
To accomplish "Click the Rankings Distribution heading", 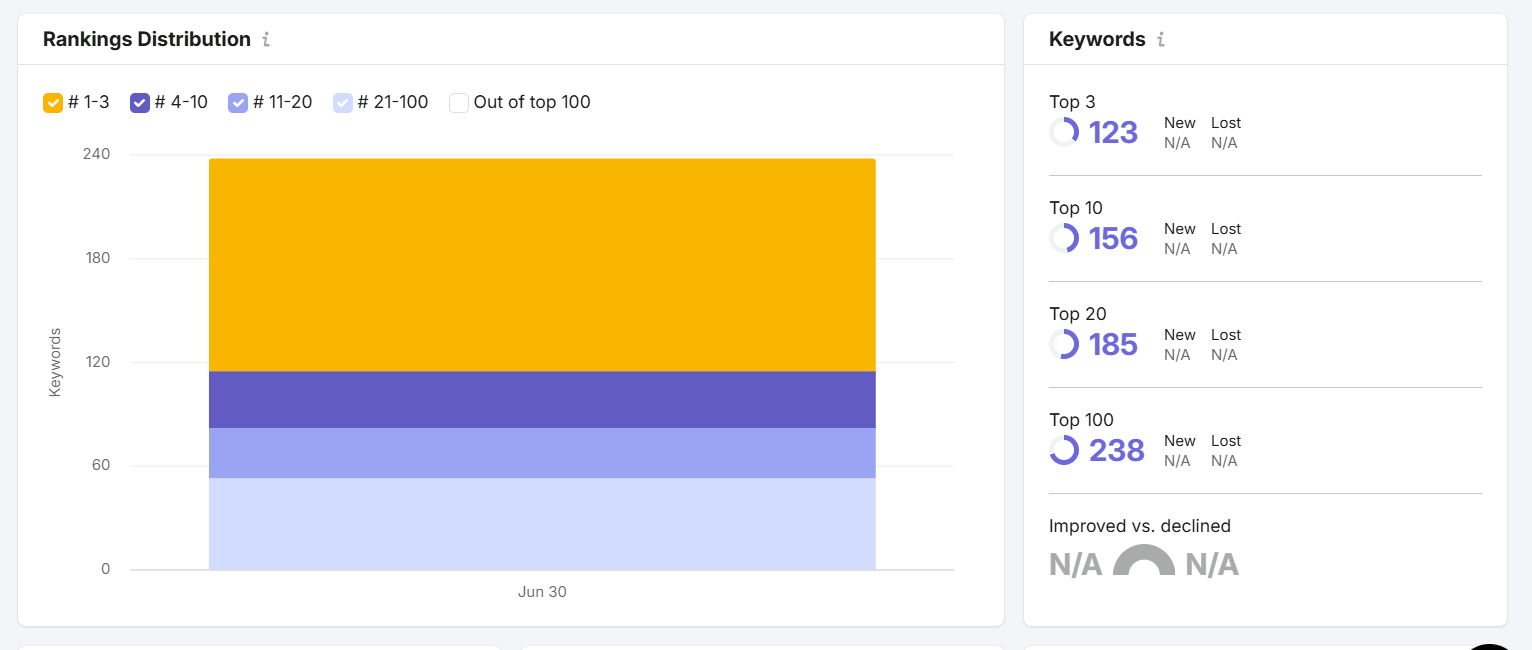I will pos(147,40).
